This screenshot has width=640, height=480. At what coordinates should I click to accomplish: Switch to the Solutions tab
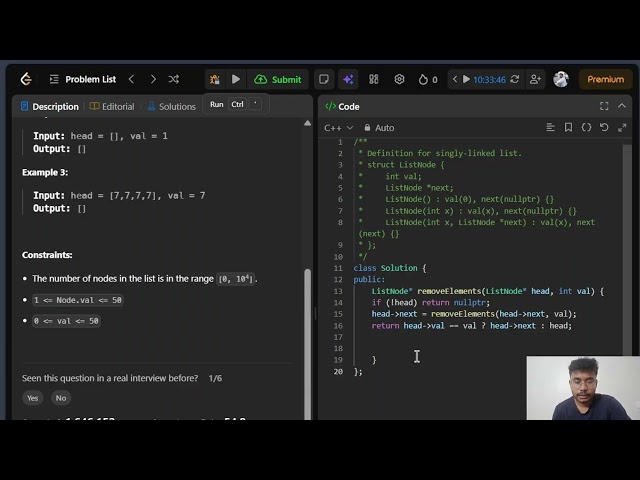(x=172, y=107)
